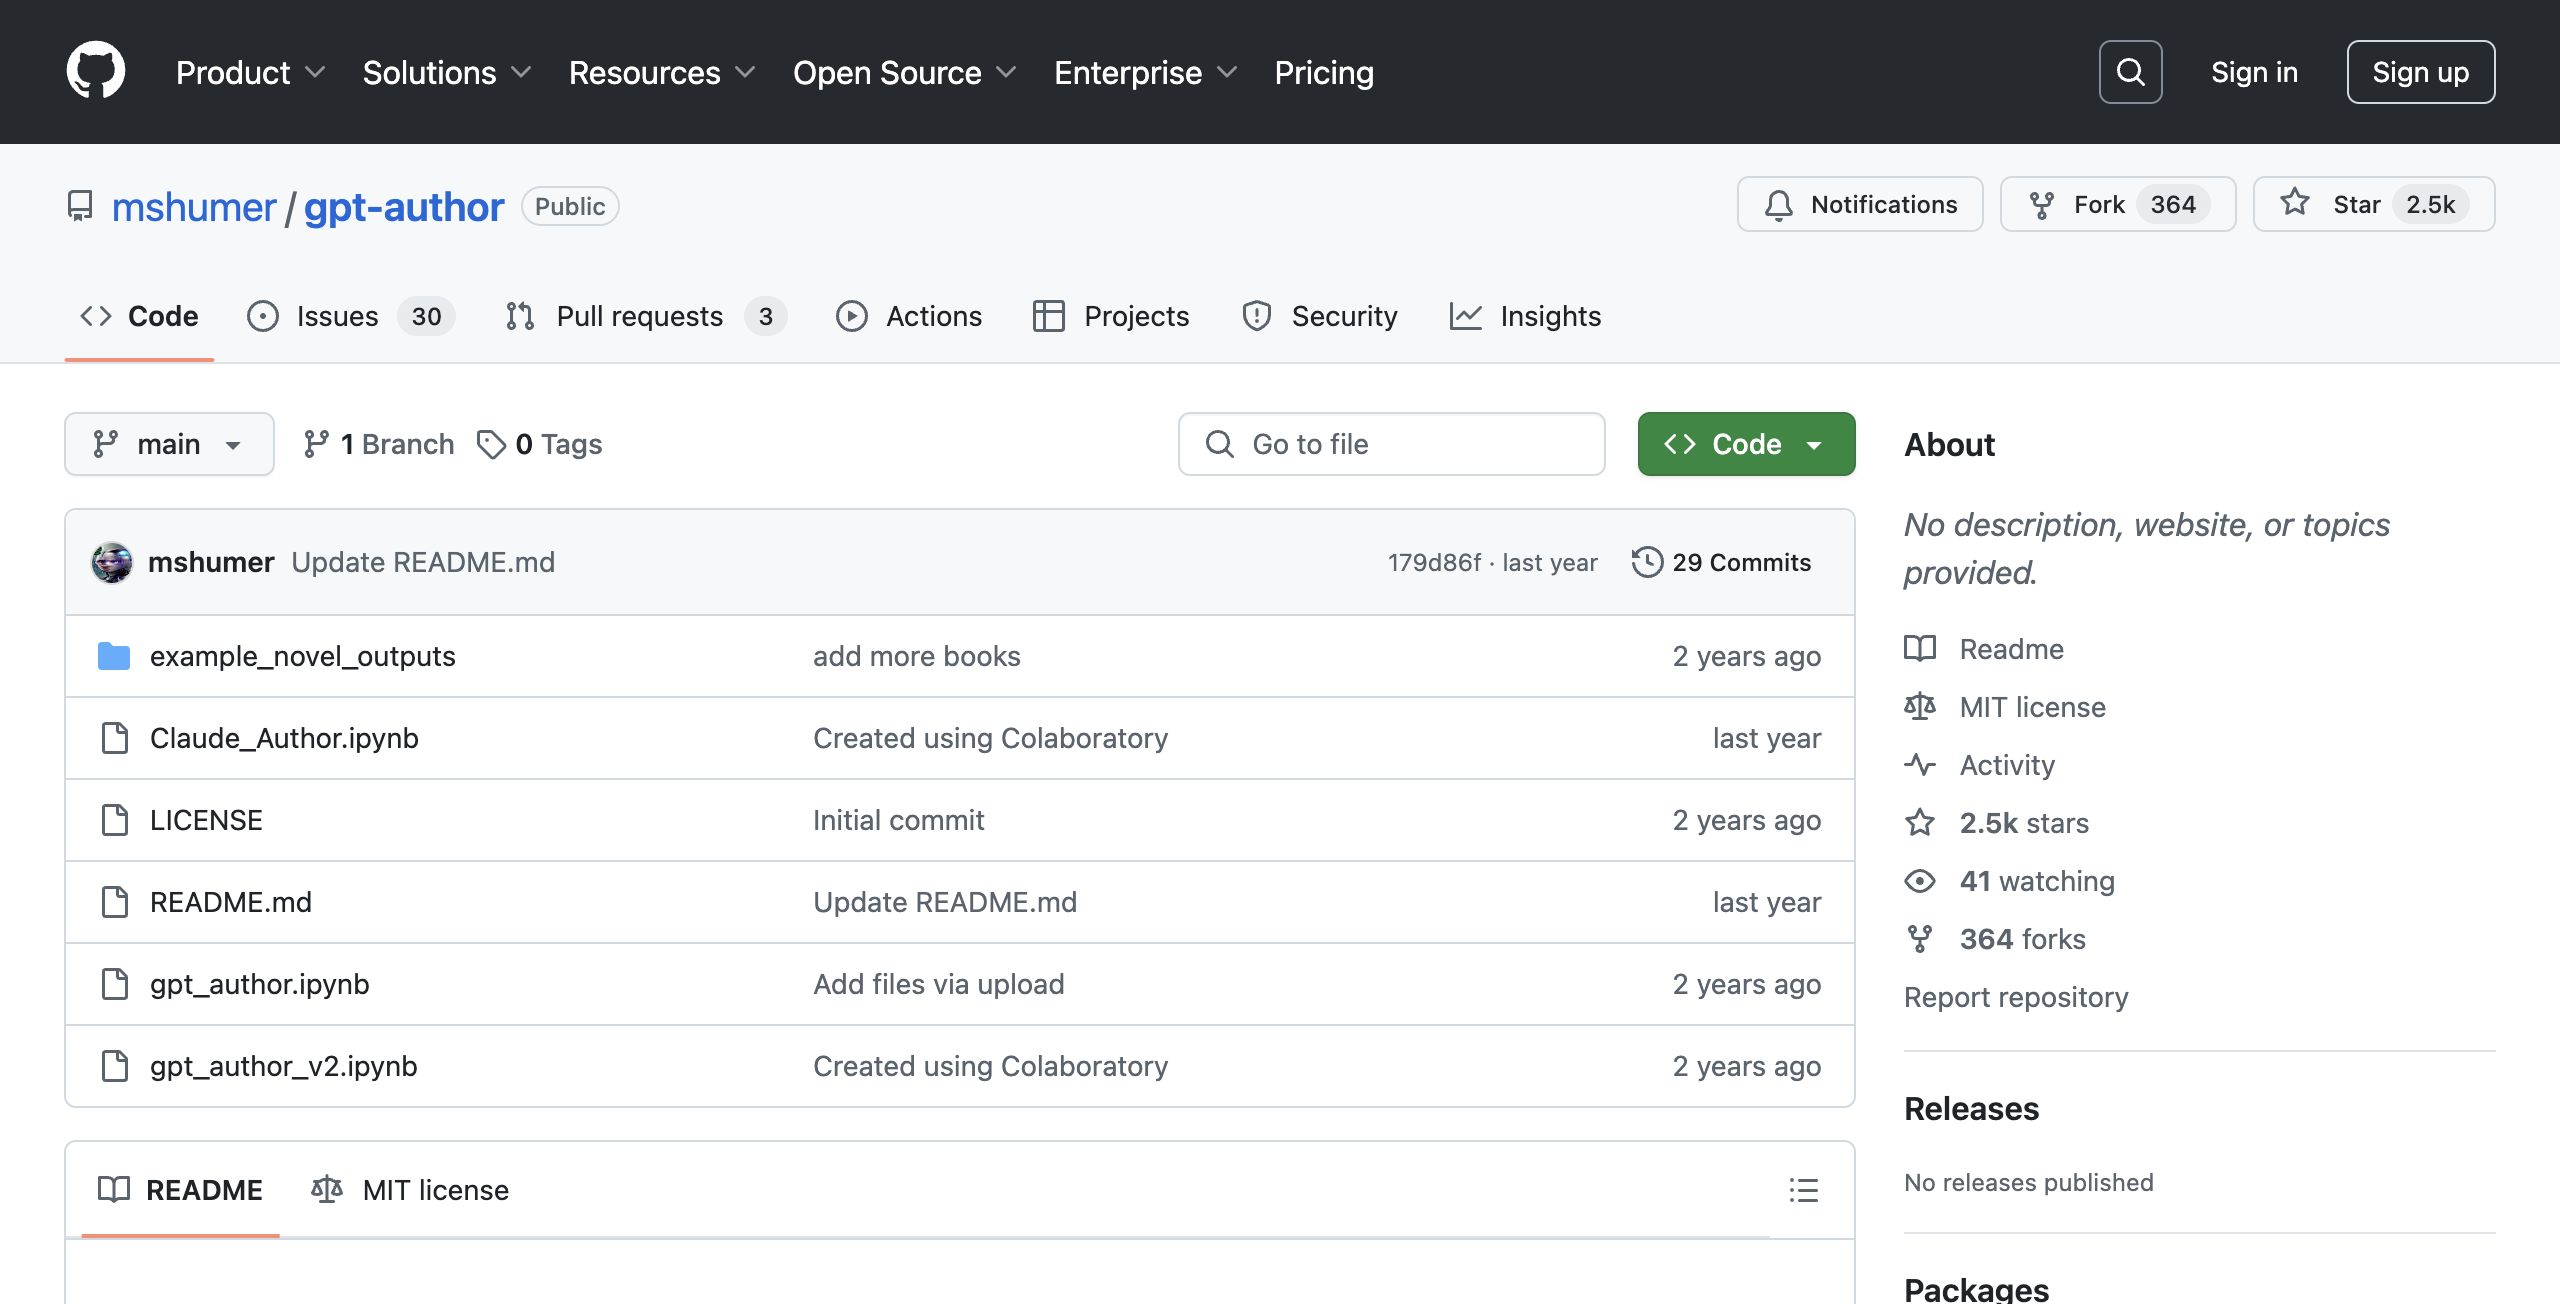Click the eye icon beside watching
The image size is (2560, 1304).
coord(1919,881)
